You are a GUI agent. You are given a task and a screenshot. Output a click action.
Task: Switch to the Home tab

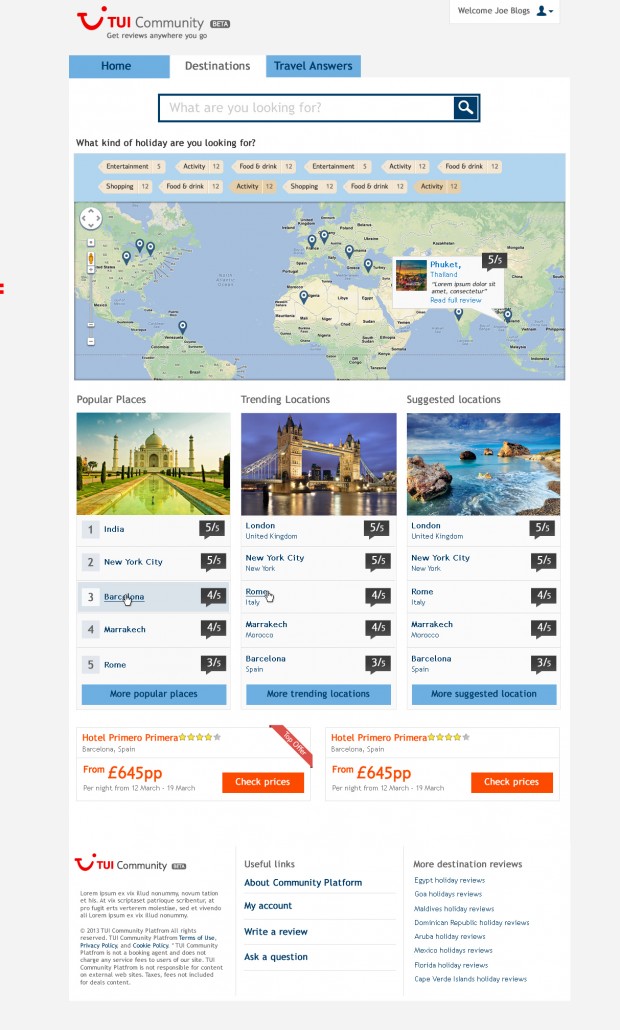[116, 66]
